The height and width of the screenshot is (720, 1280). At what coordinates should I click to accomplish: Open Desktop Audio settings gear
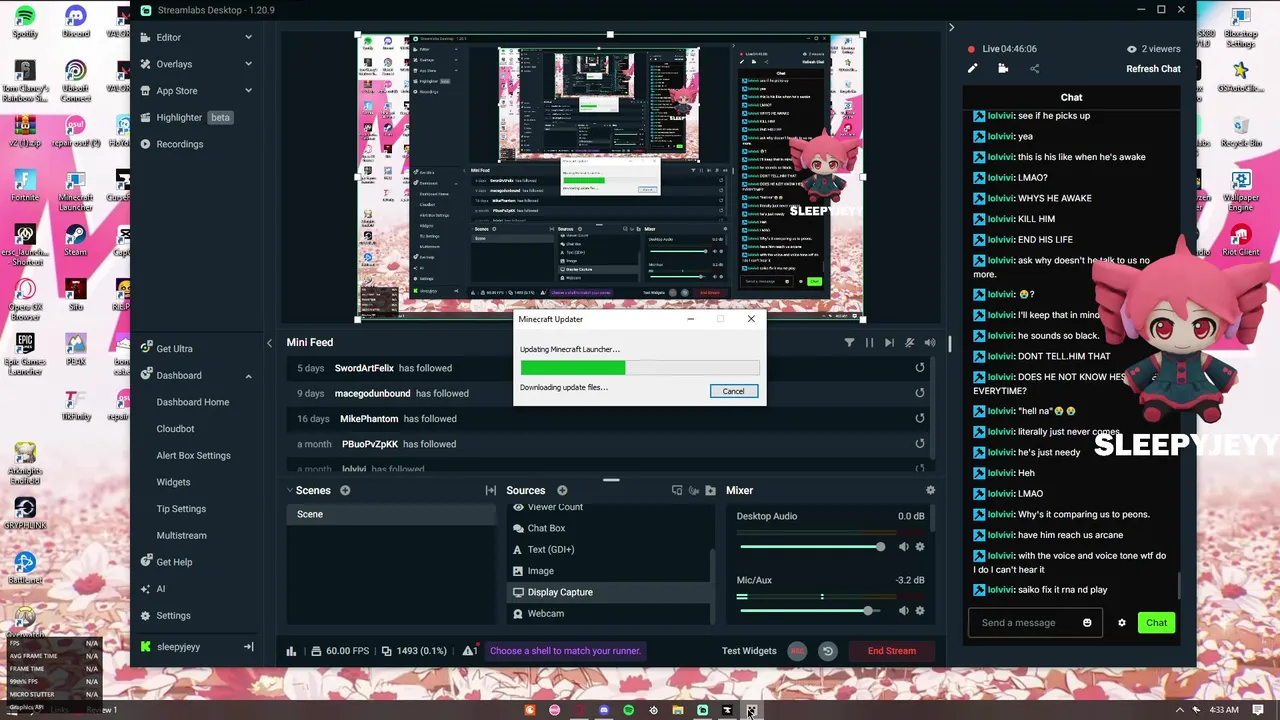(920, 547)
